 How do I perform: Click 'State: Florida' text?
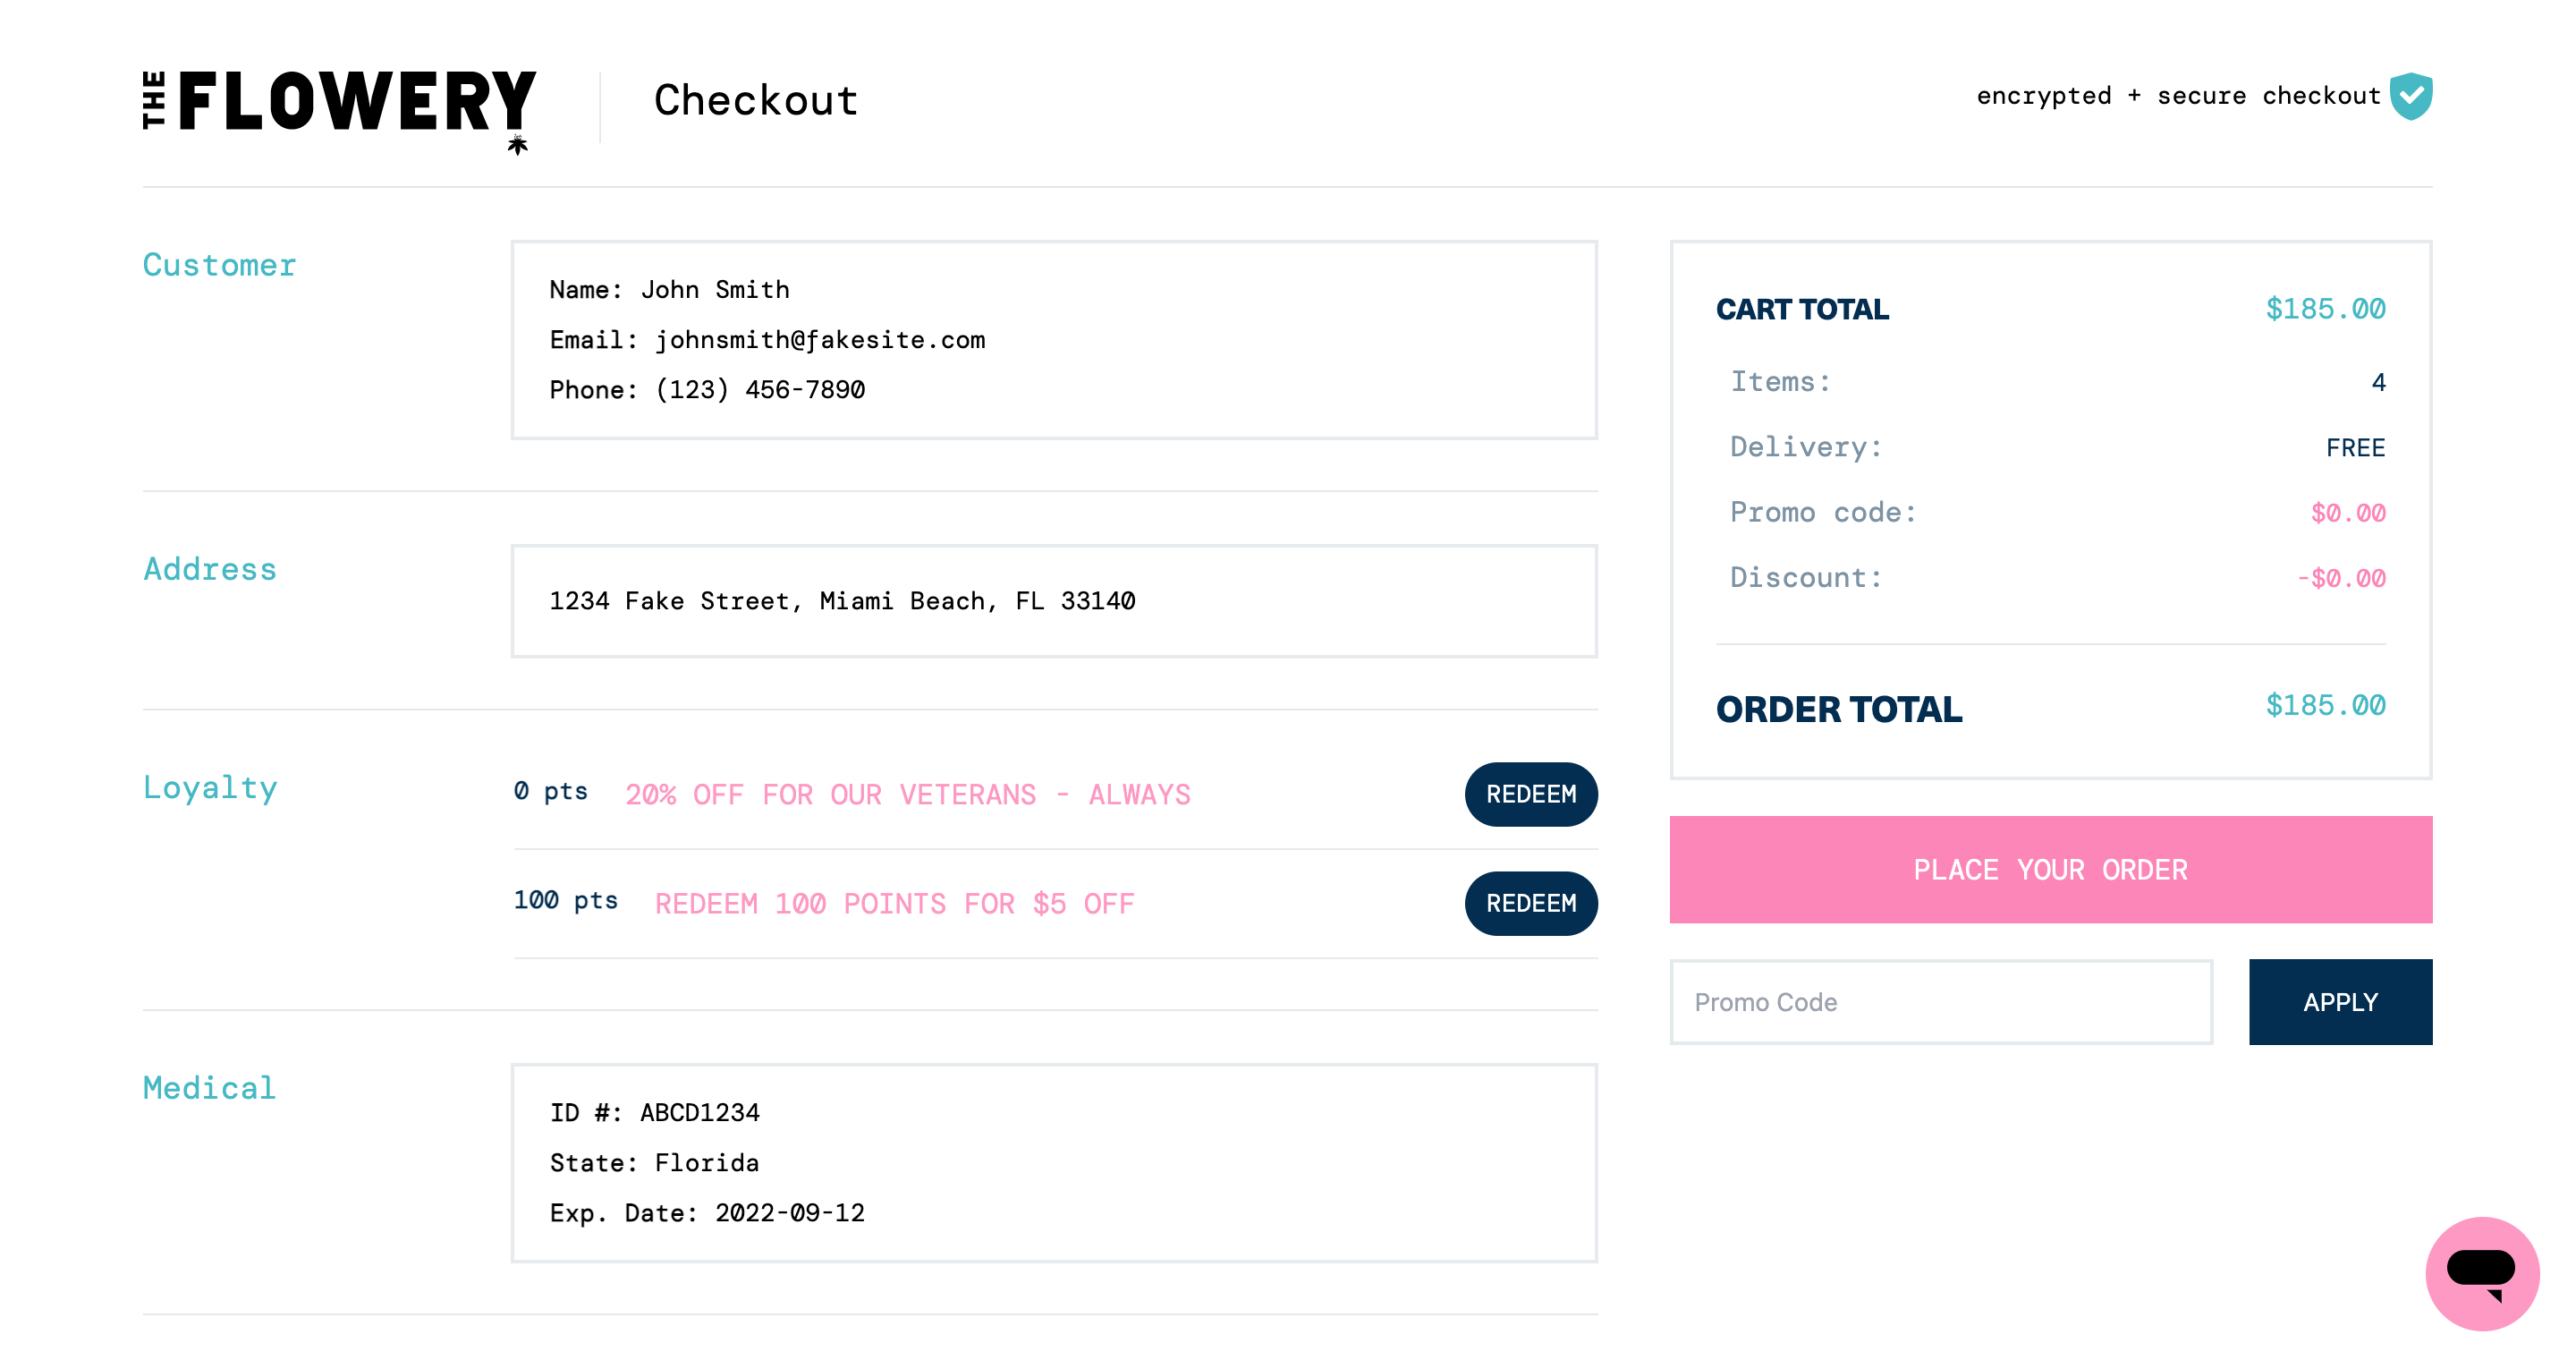pos(654,1162)
